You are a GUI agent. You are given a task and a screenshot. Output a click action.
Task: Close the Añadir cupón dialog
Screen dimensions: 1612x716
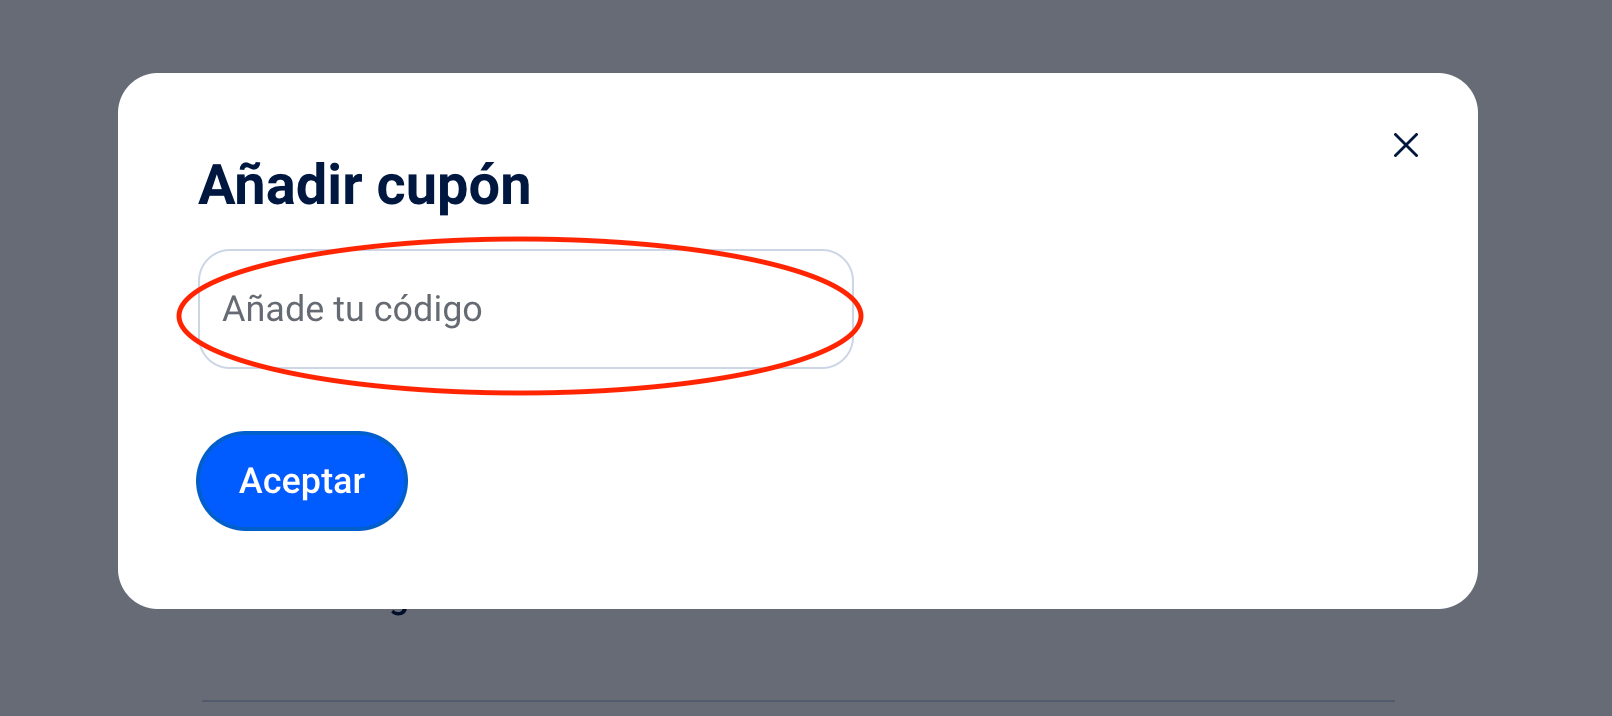pyautogui.click(x=1405, y=145)
